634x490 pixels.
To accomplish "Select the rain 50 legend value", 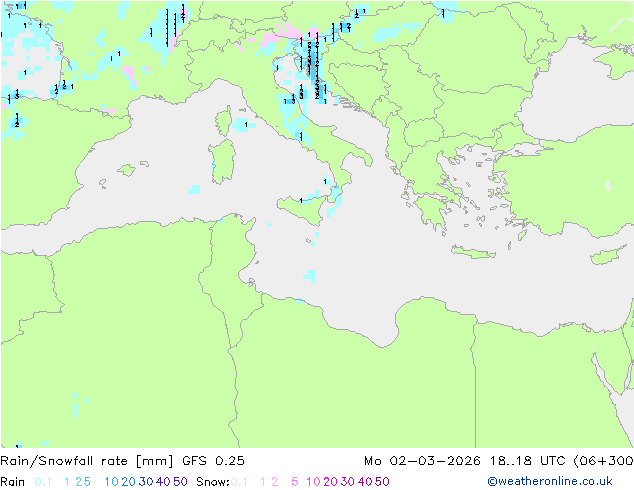I will click(x=180, y=482).
